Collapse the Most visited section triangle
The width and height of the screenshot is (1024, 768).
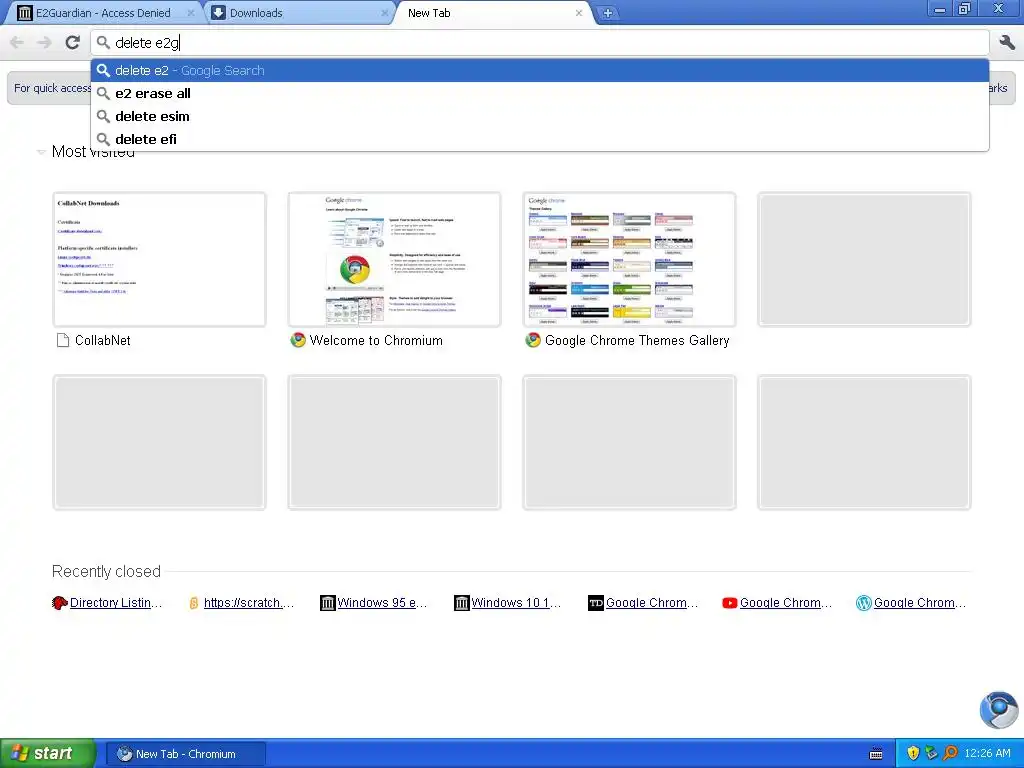(x=41, y=152)
